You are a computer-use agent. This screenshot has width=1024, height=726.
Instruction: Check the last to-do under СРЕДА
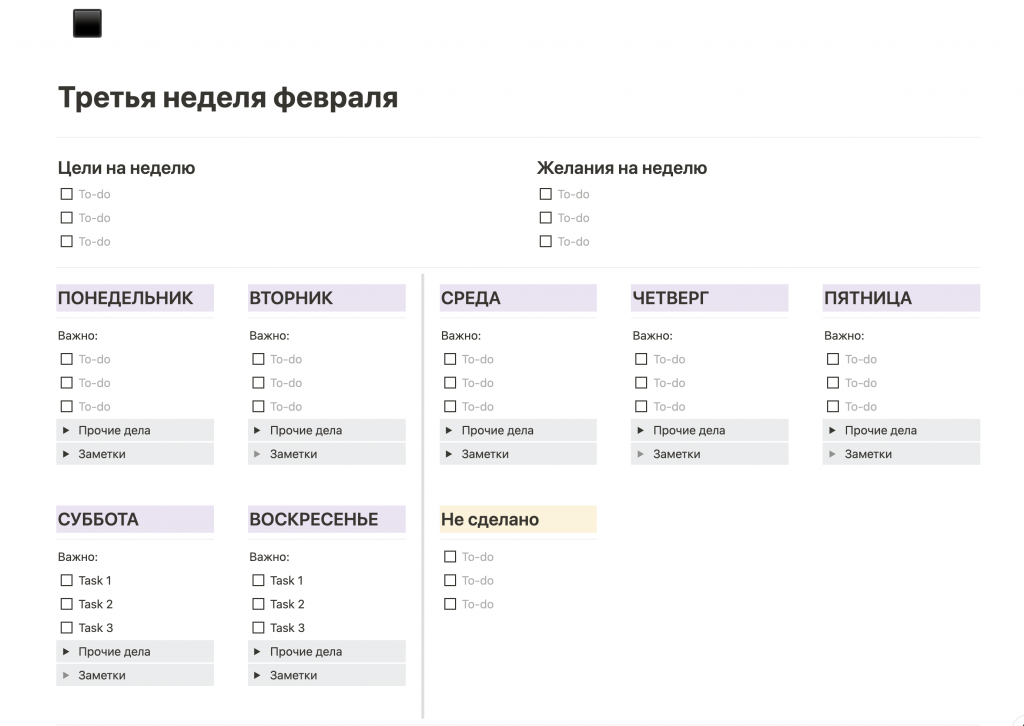click(x=450, y=406)
